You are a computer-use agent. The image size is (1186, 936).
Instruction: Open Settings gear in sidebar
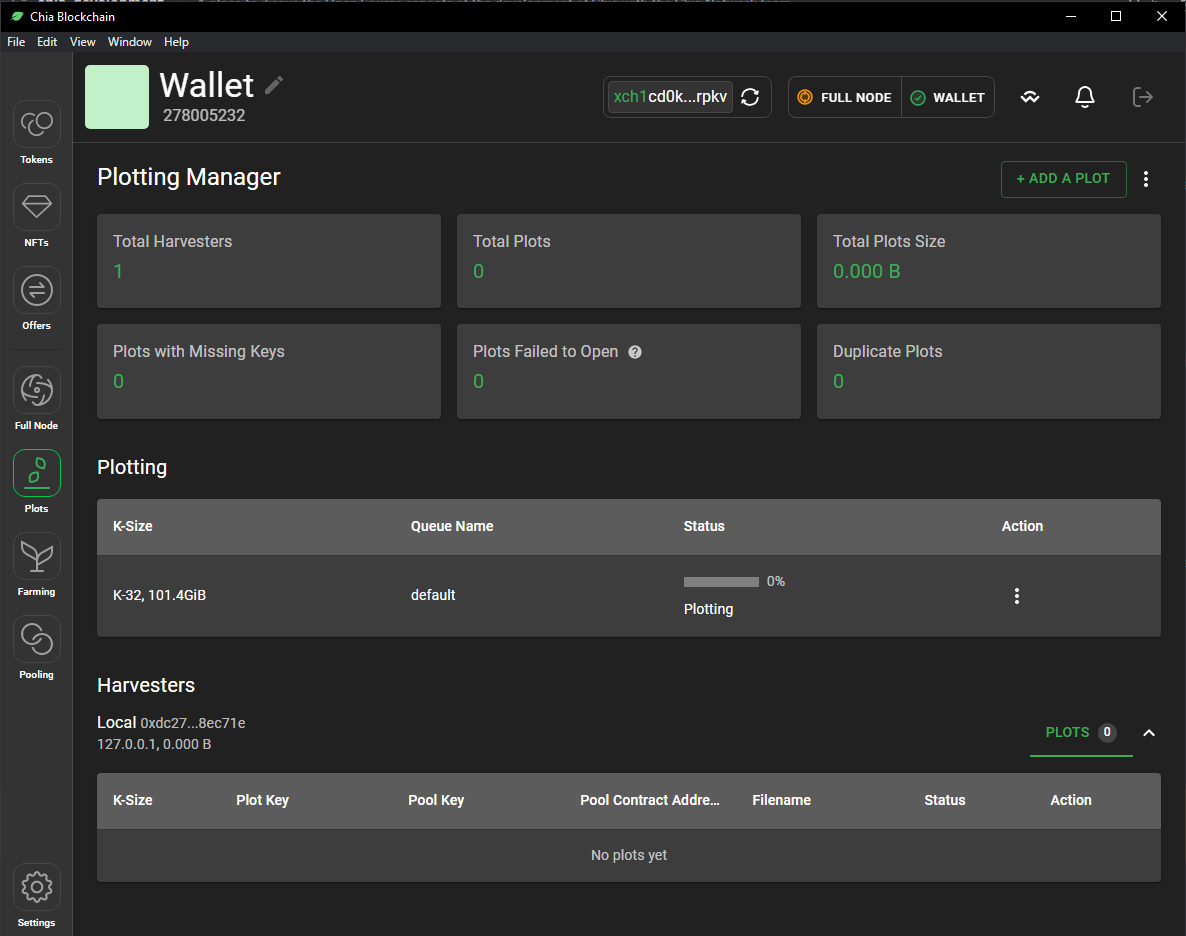point(37,887)
